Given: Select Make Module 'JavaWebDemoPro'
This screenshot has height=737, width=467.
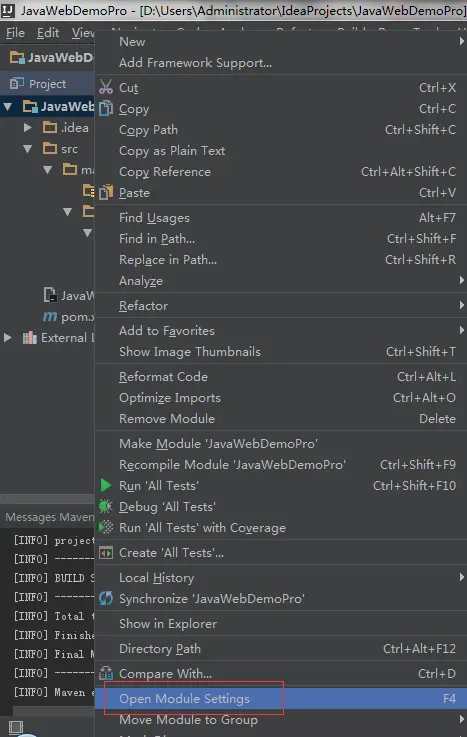Looking at the screenshot, I should pyautogui.click(x=281, y=444).
